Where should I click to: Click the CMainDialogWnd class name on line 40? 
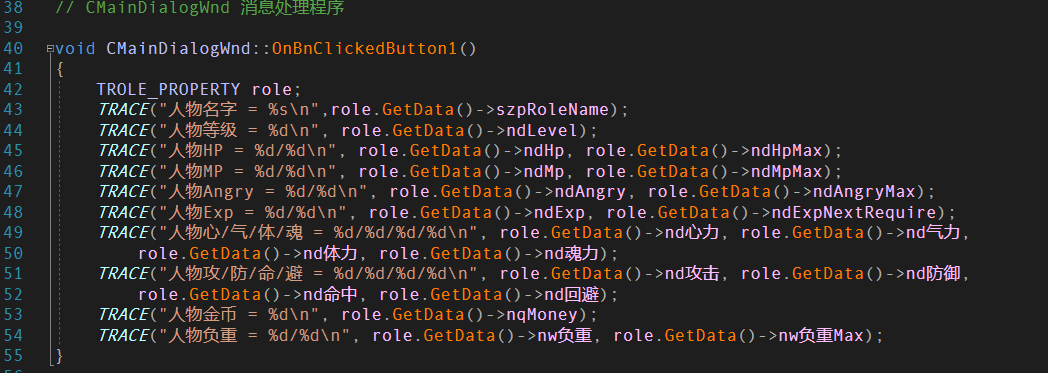(179, 48)
